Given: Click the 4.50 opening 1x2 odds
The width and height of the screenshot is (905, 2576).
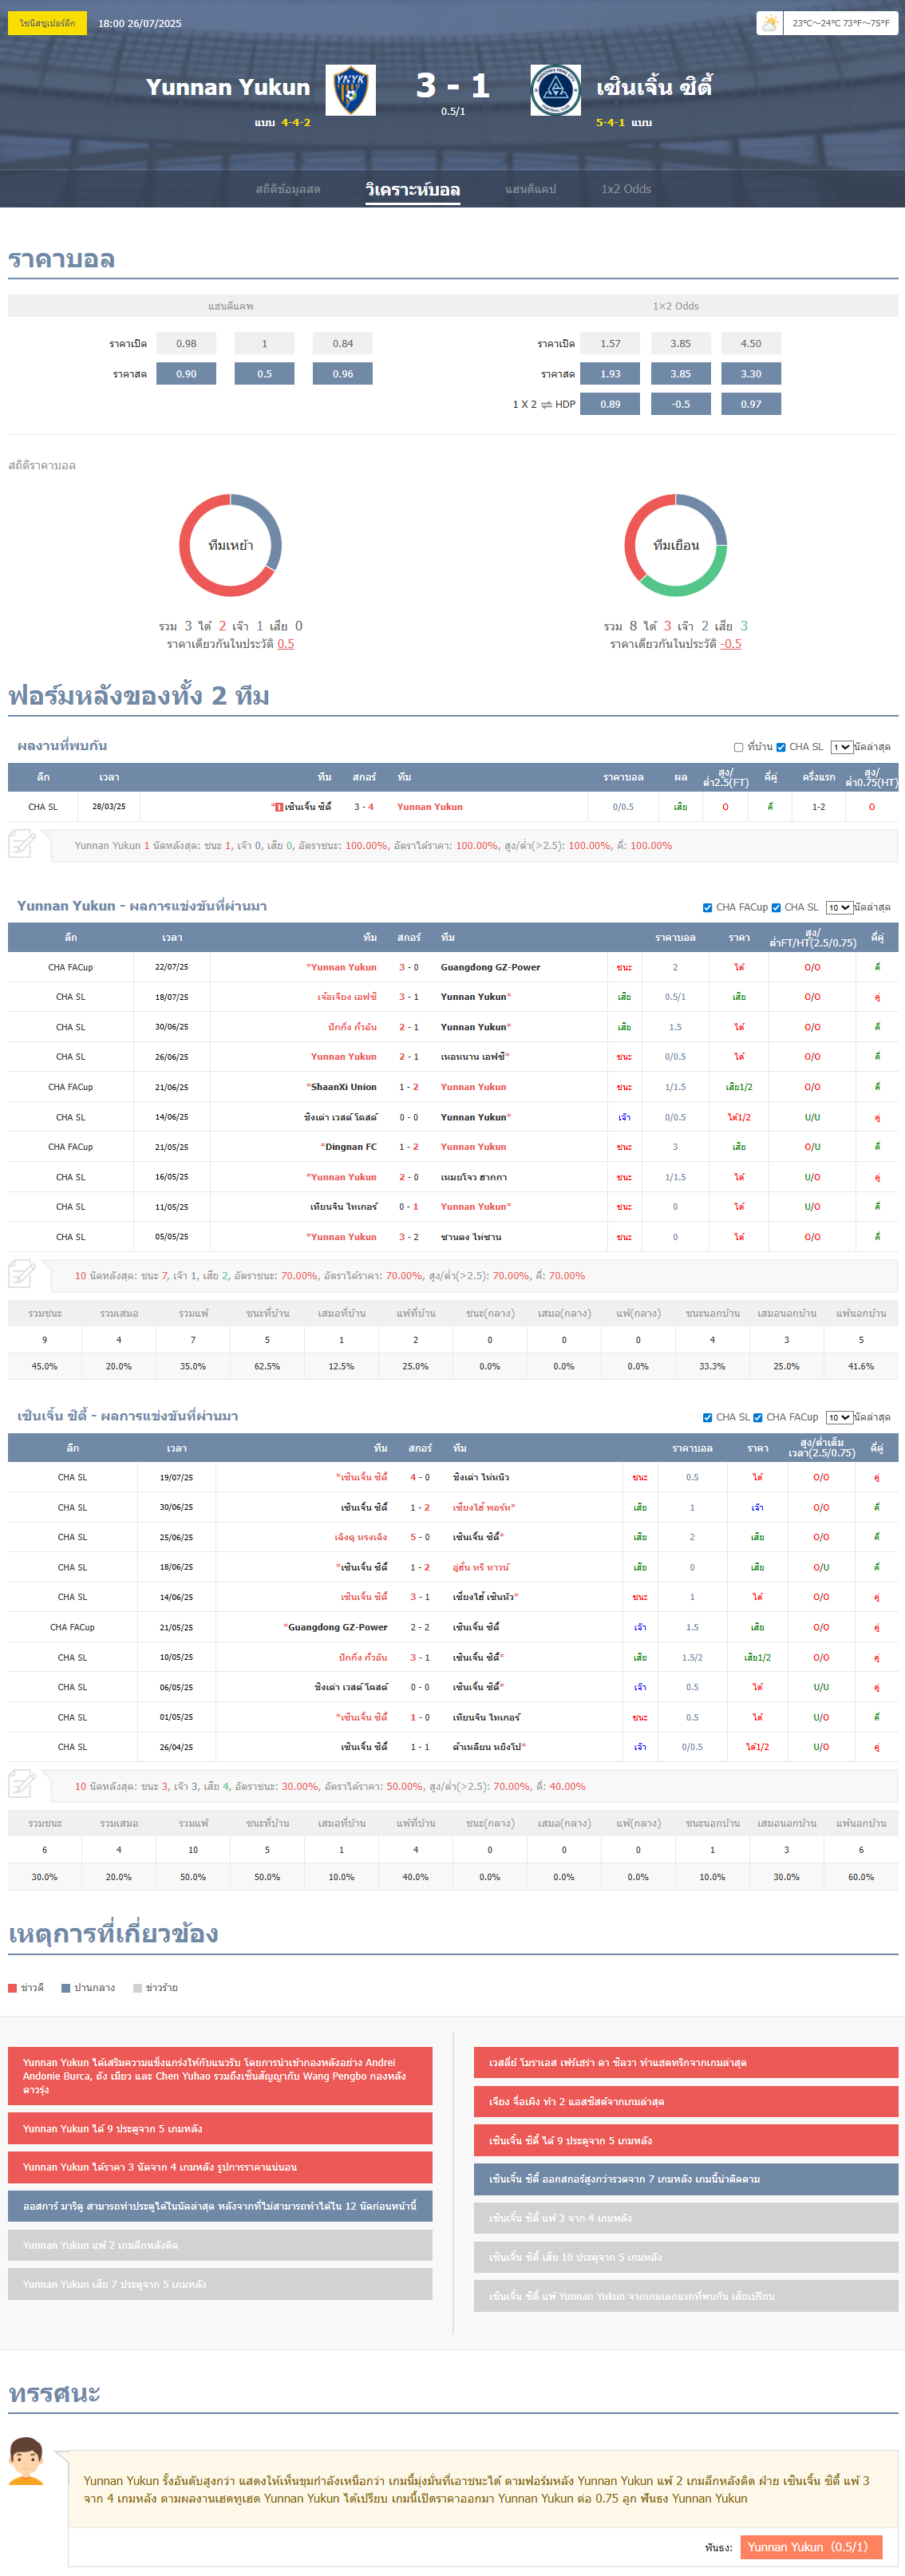Looking at the screenshot, I should click(x=751, y=343).
